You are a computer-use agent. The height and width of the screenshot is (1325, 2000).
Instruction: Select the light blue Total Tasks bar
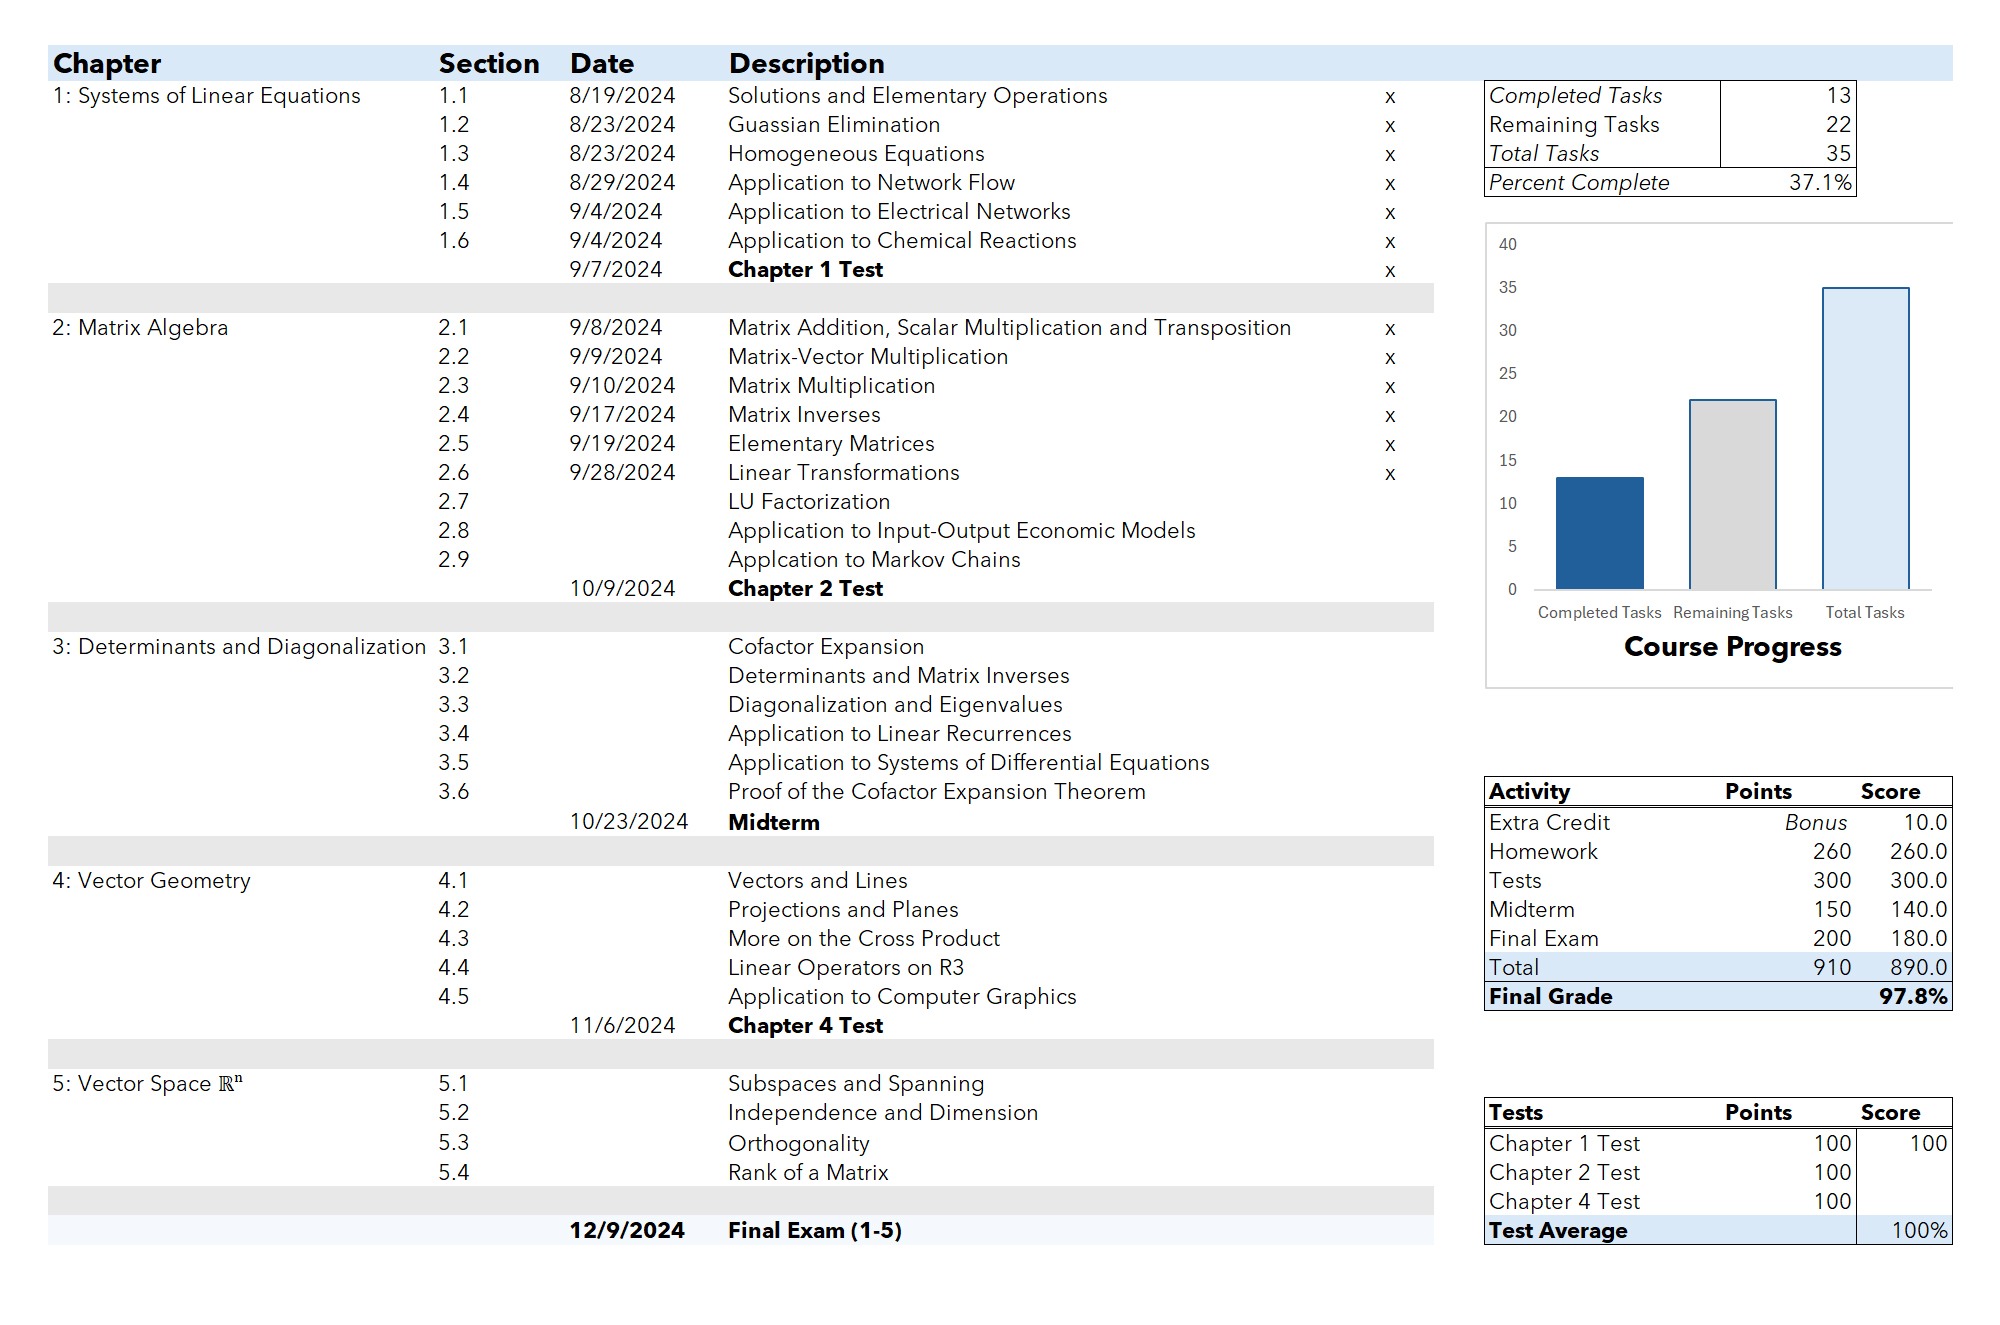click(x=1866, y=439)
